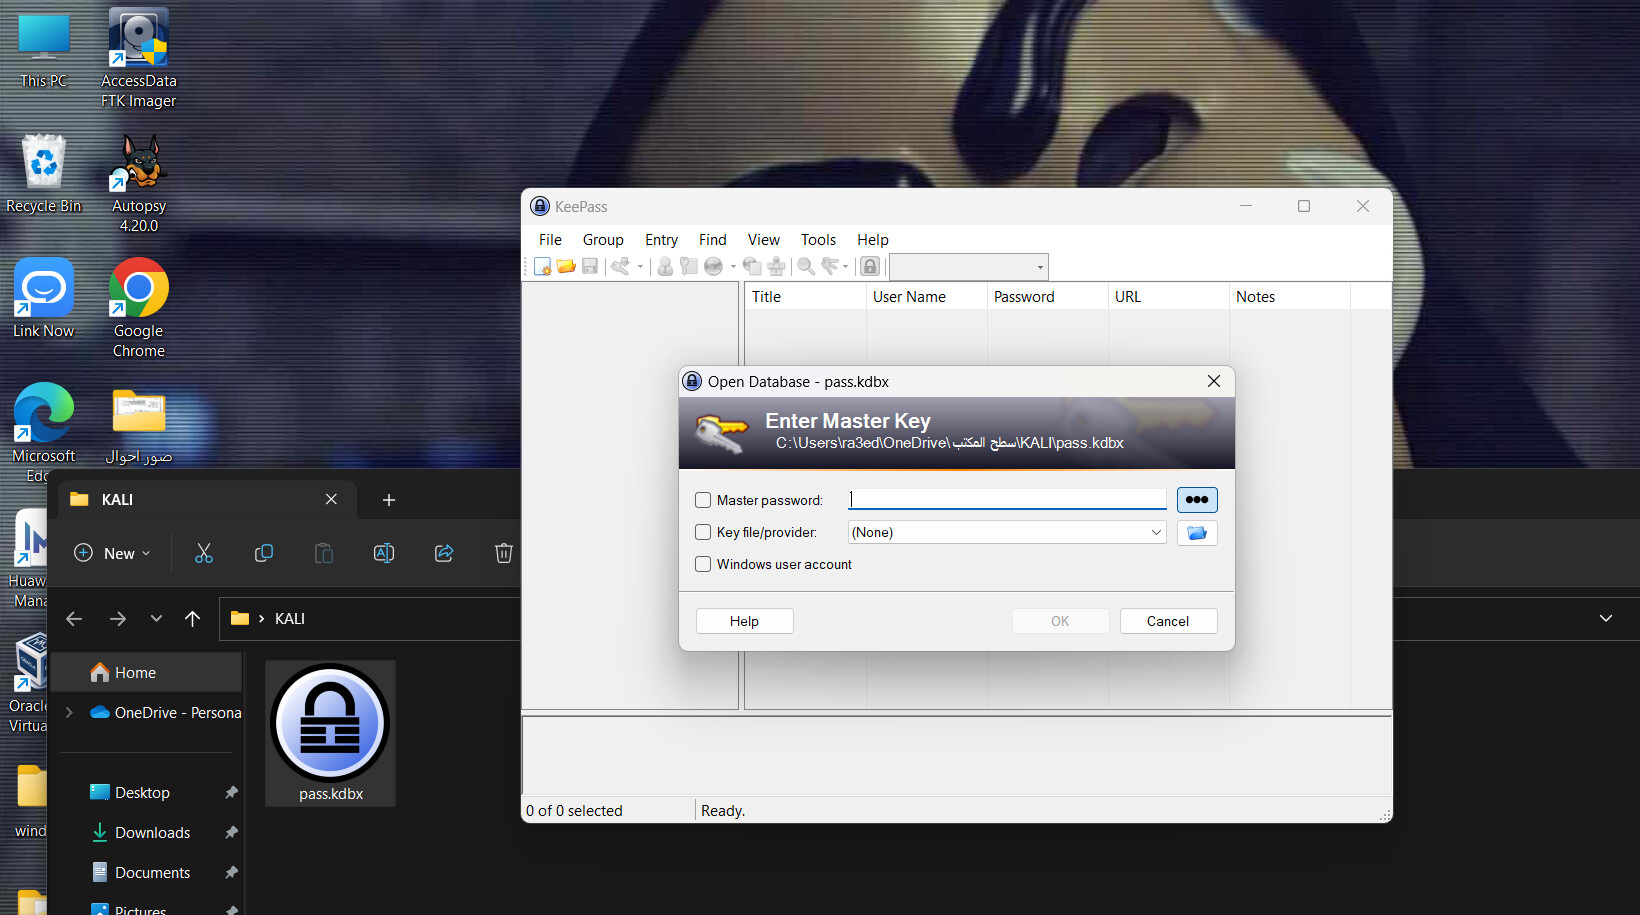Open the quick search combo box

tap(969, 267)
